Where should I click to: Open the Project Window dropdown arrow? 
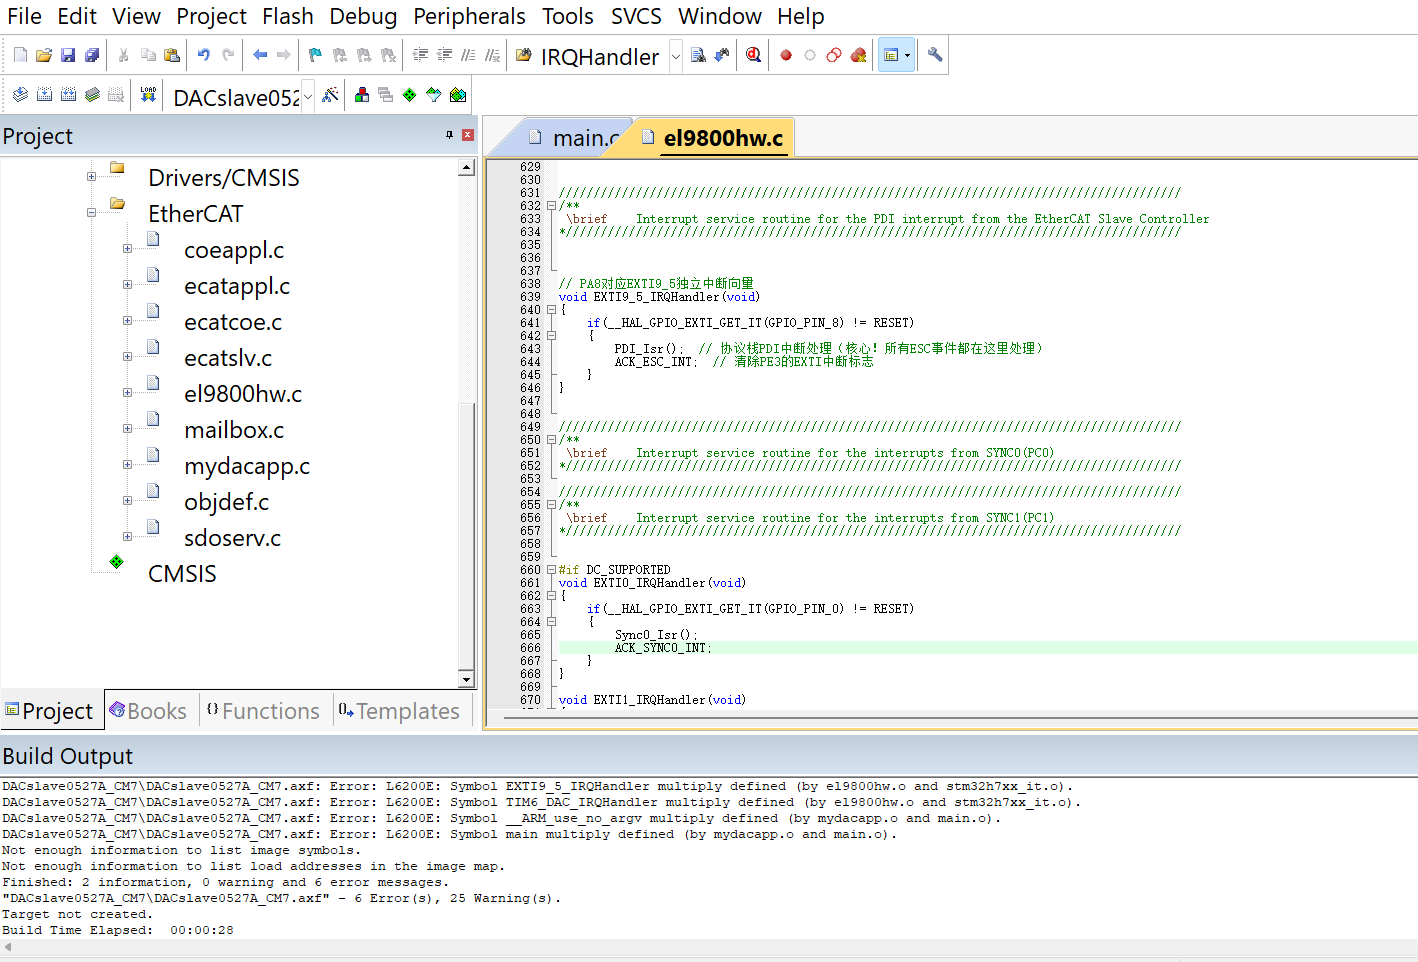908,56
